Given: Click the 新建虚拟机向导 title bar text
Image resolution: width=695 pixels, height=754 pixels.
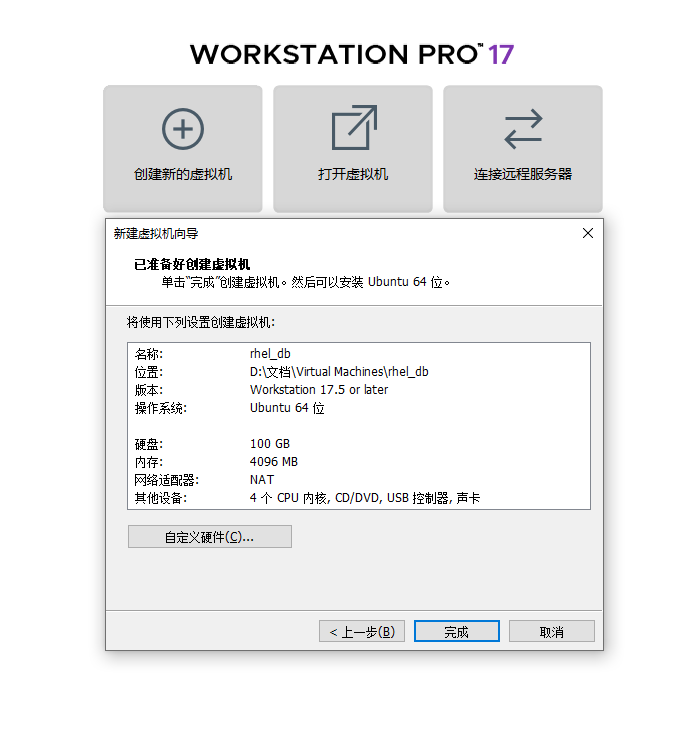Looking at the screenshot, I should tap(156, 233).
